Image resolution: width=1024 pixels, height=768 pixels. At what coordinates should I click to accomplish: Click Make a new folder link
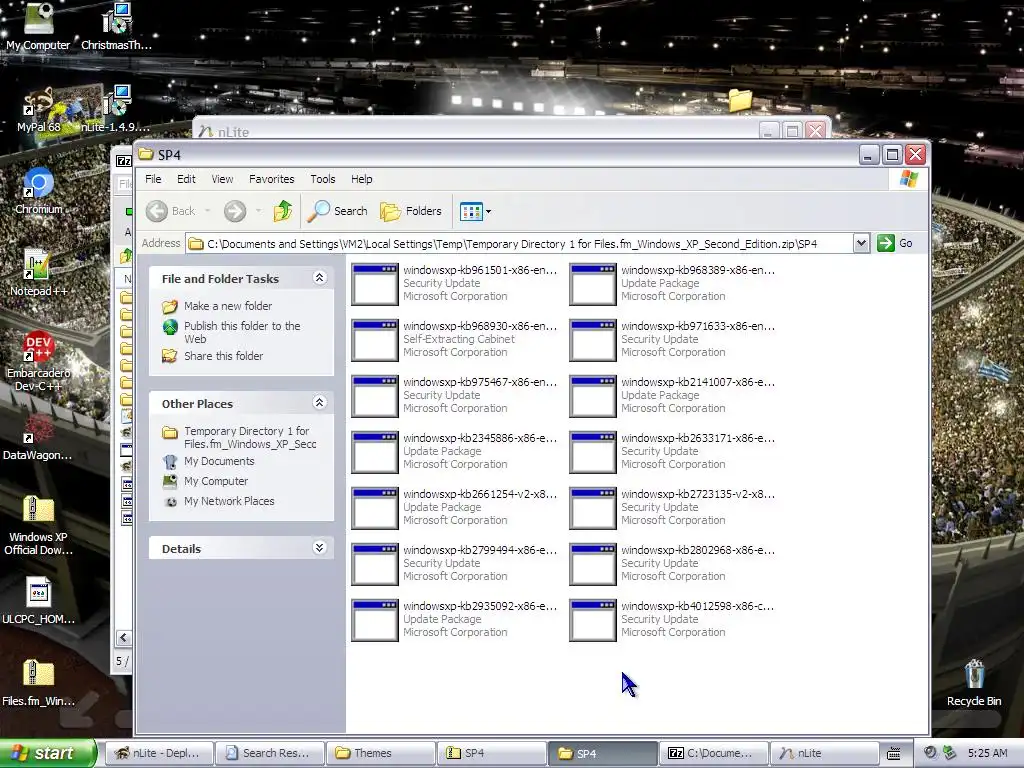click(228, 306)
